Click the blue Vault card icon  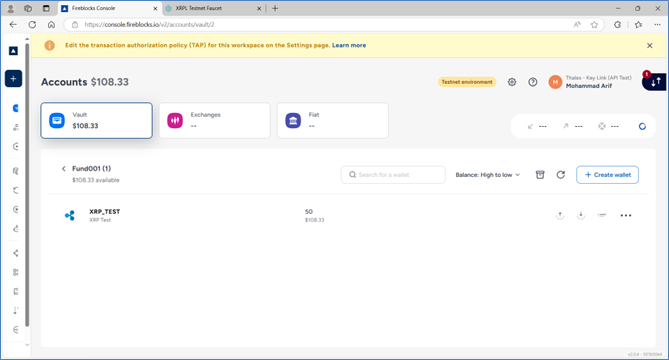(57, 120)
